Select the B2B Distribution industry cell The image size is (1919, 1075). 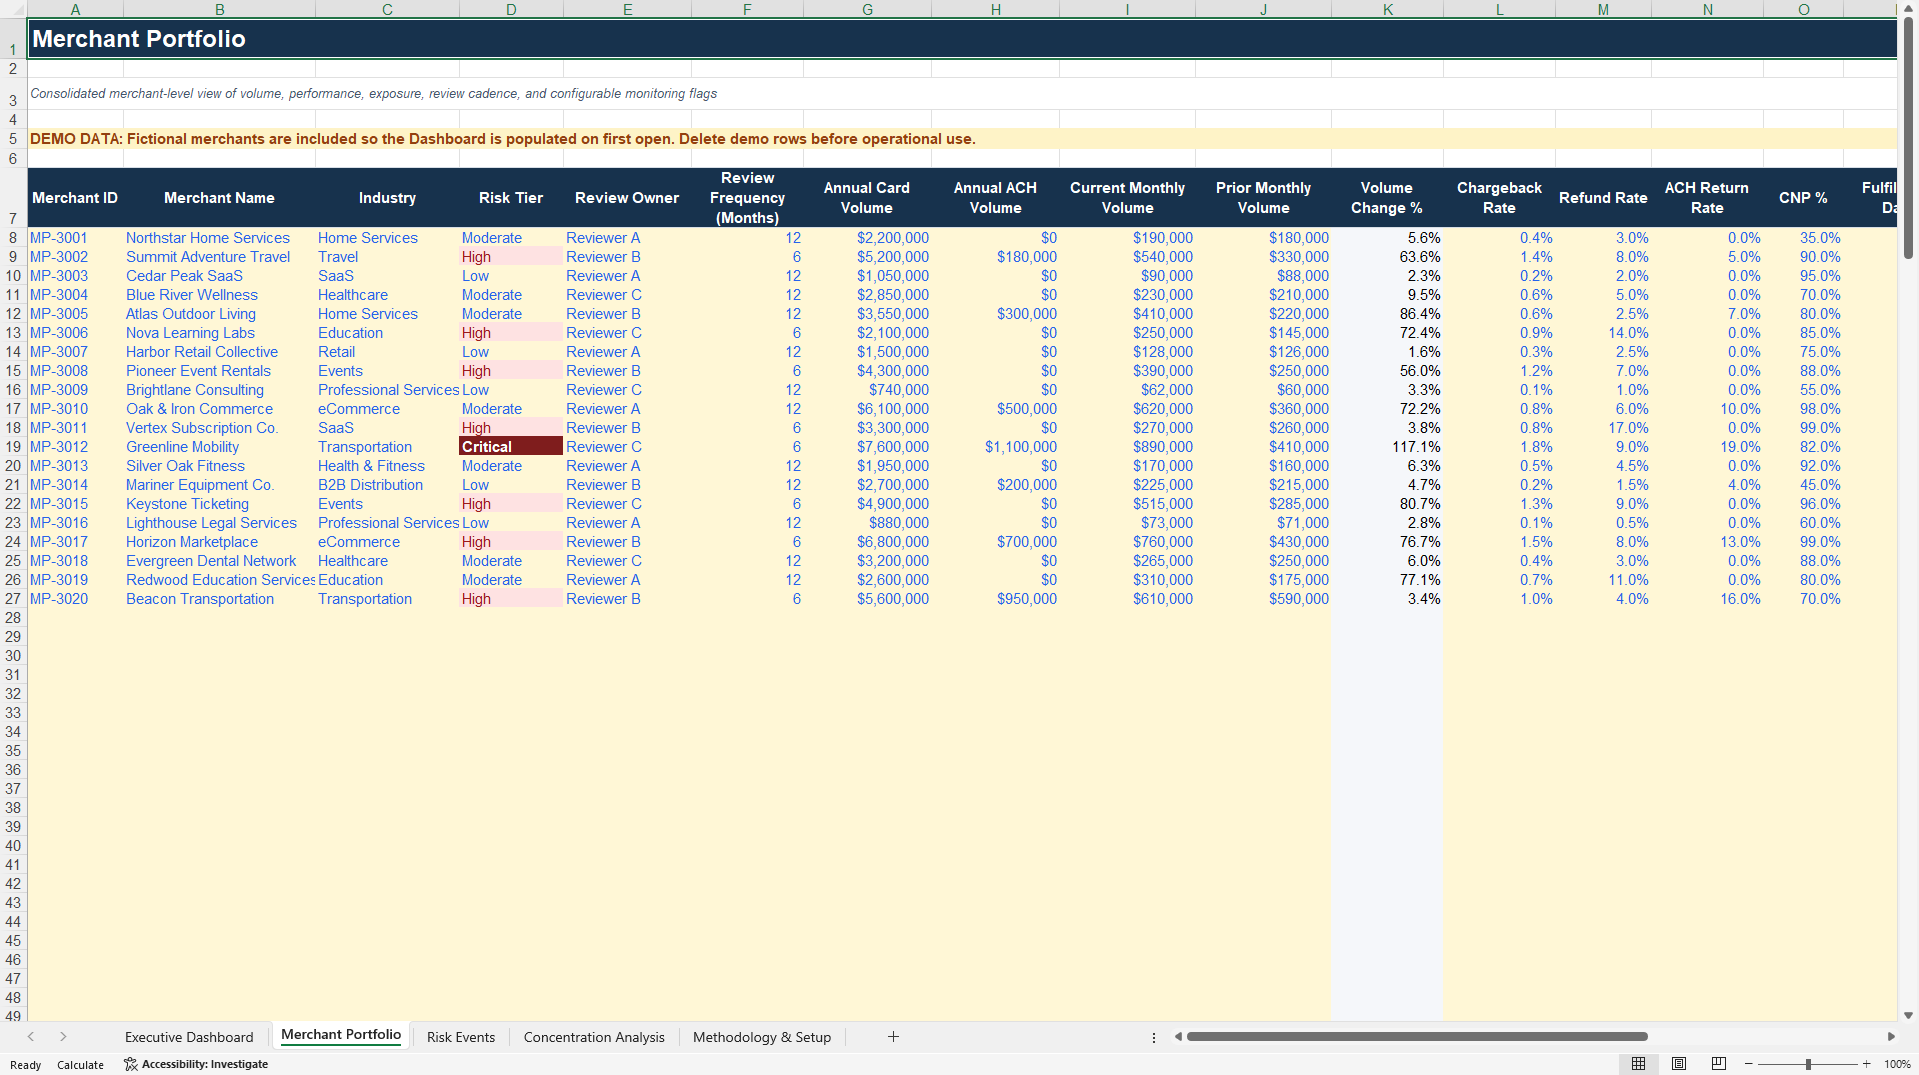click(387, 485)
